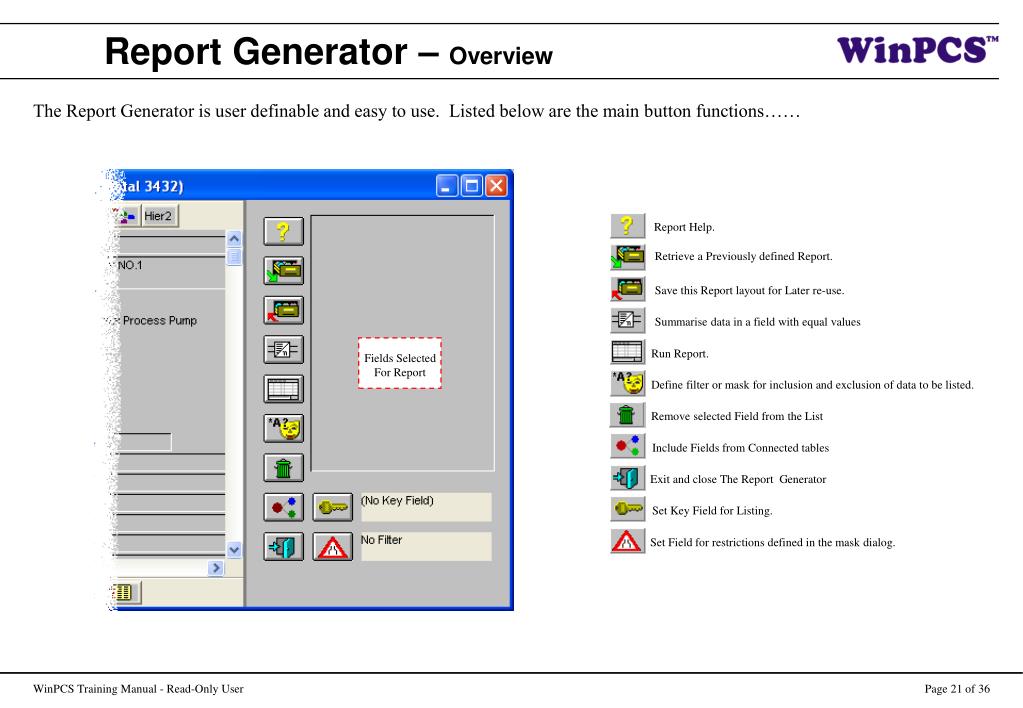1023x708 pixels.
Task: Click the Report Help legend icon
Action: tap(627, 226)
